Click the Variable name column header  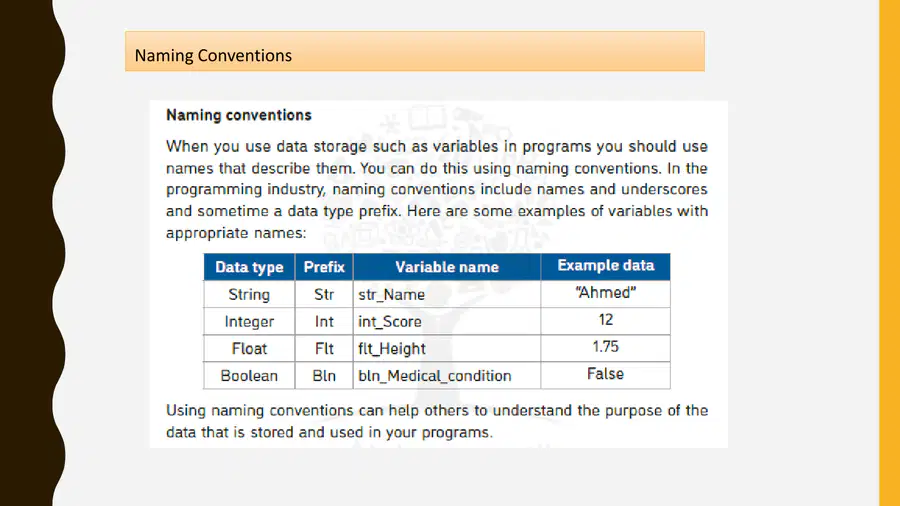pos(447,267)
